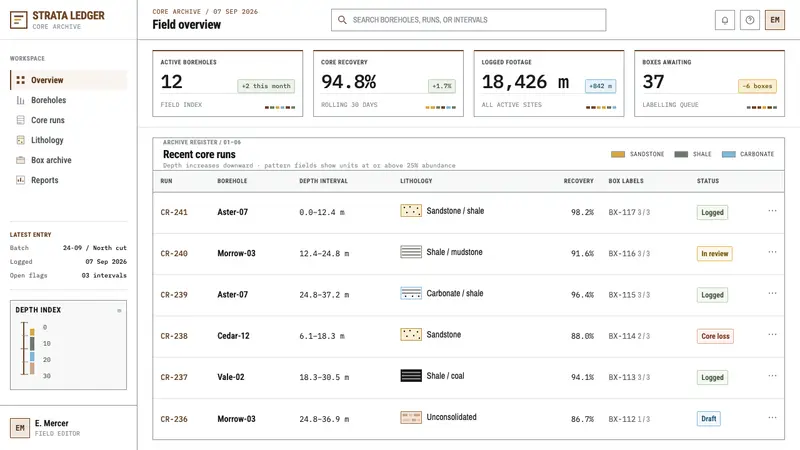Viewport: 800px width, 450px height.
Task: Sort by Depth Interval column header
Action: pos(323,181)
